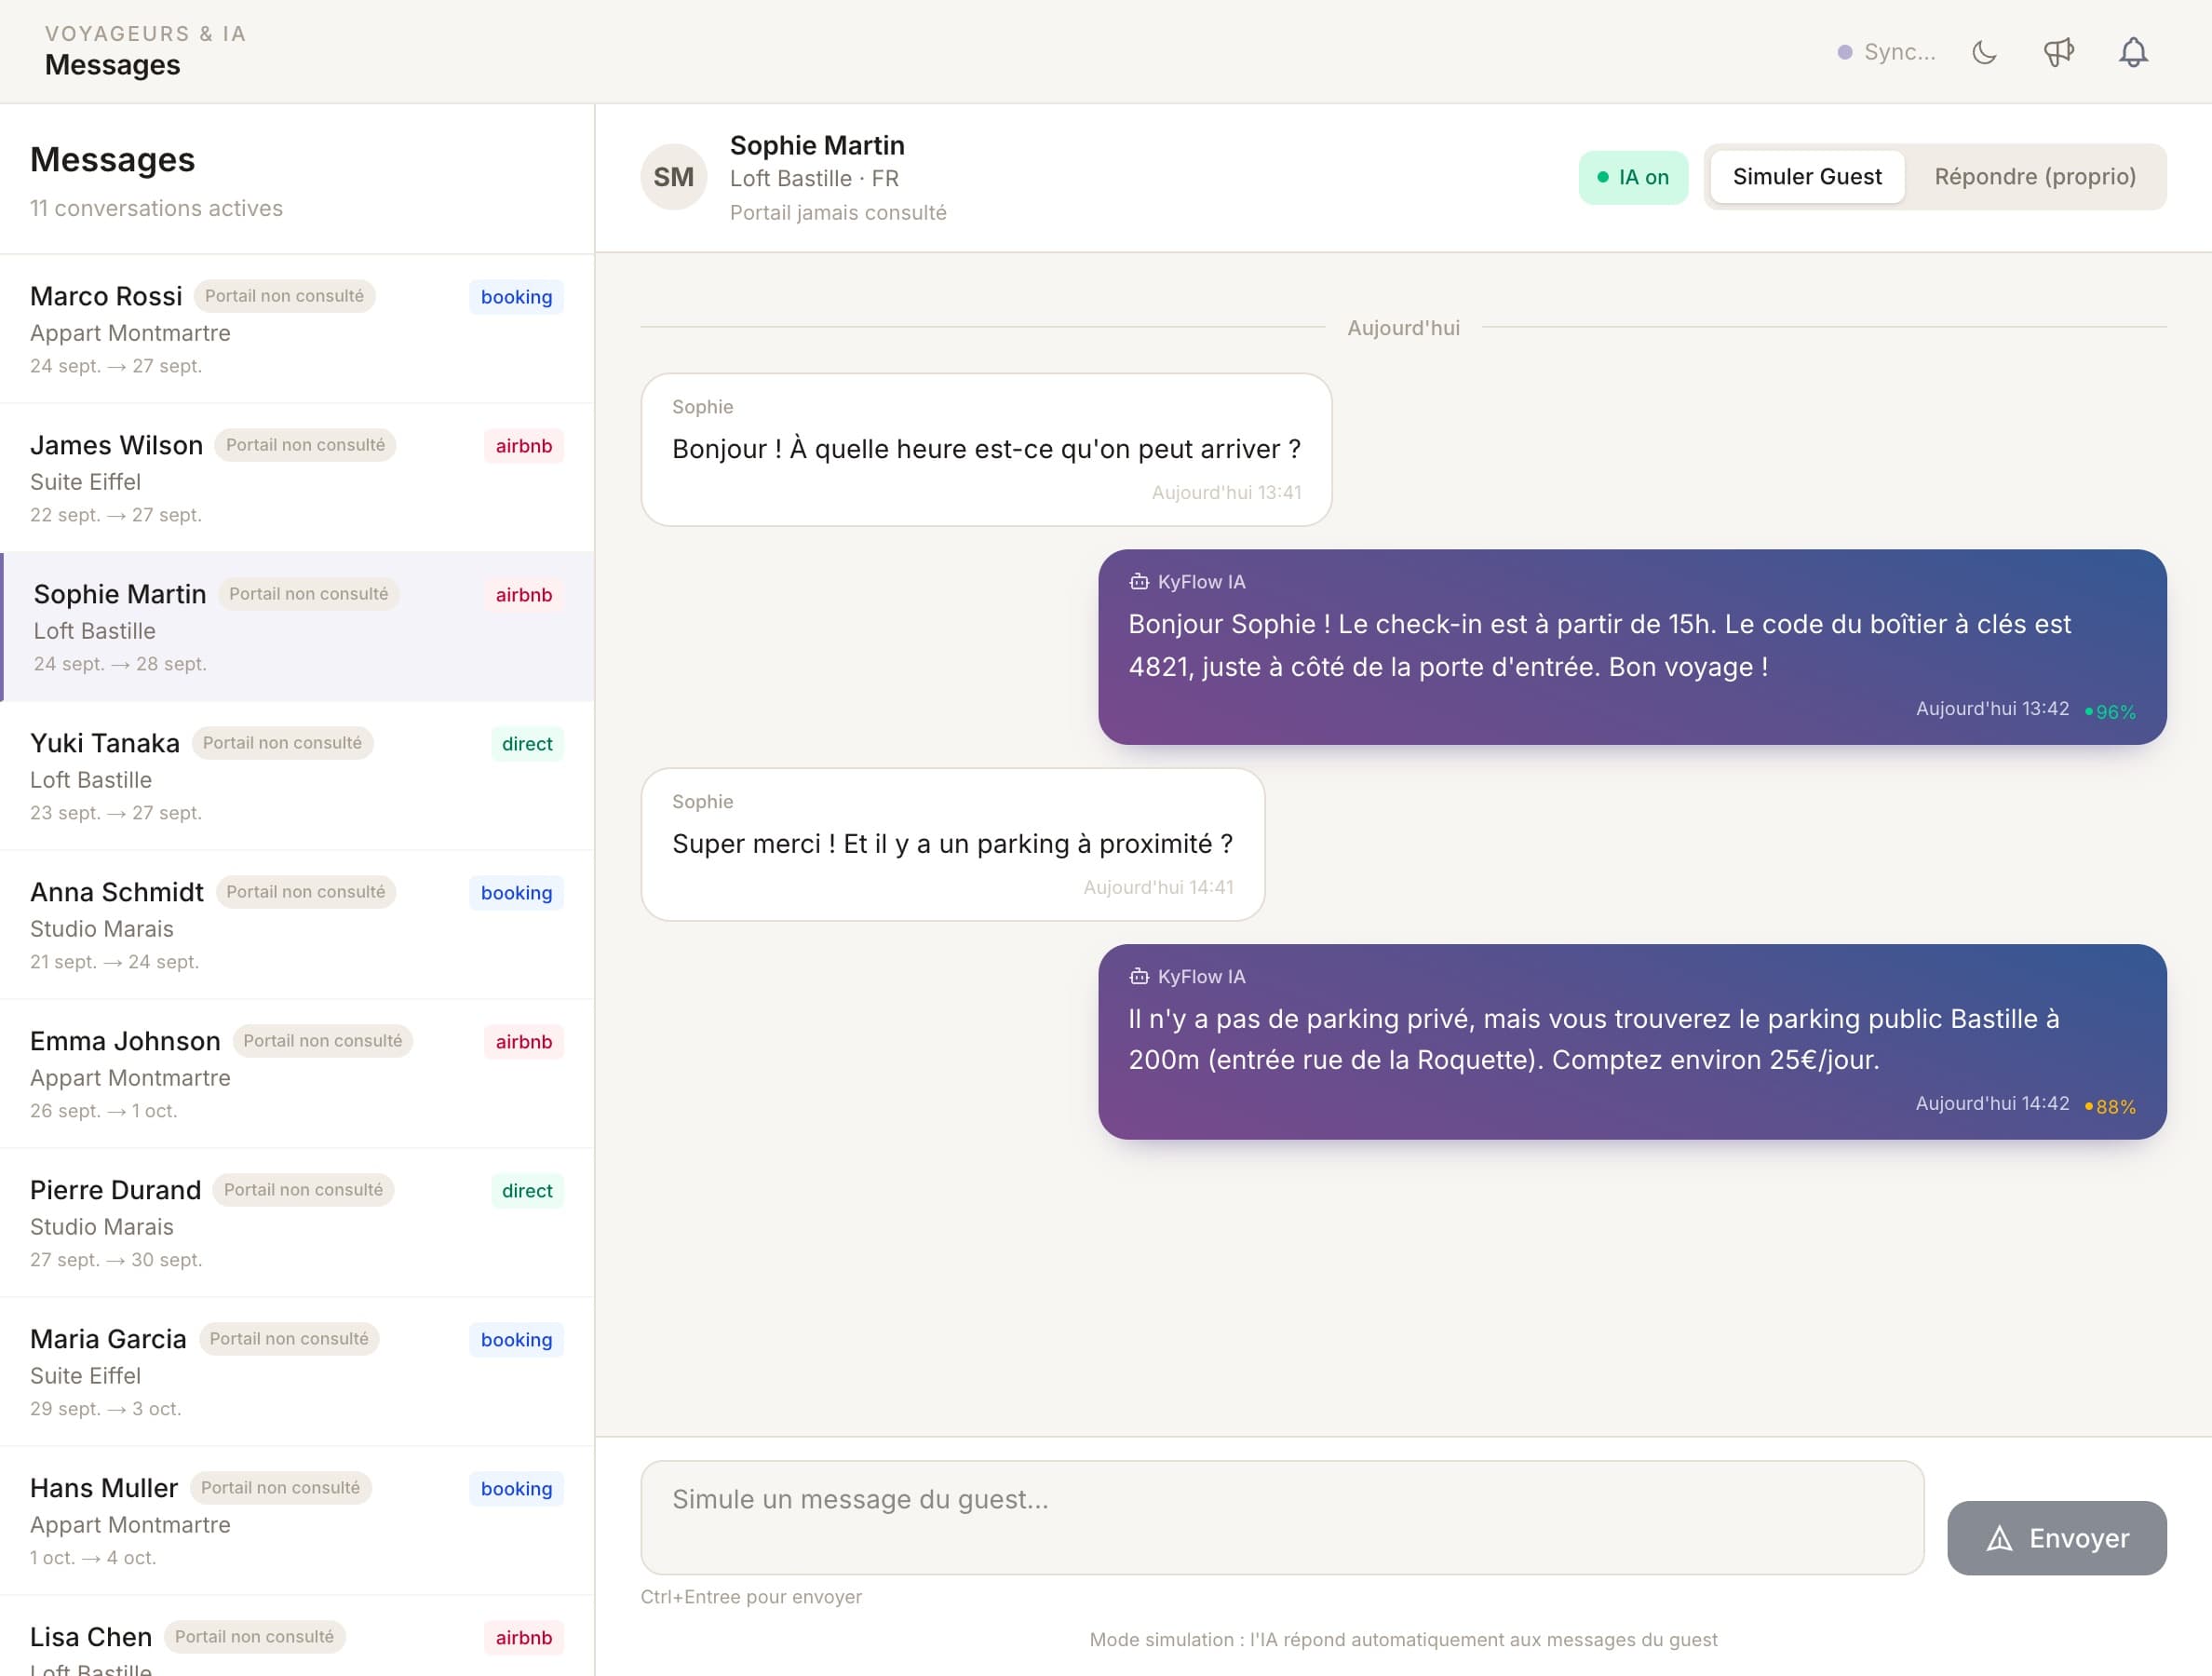Click Sophie's message about arrival time

(986, 450)
